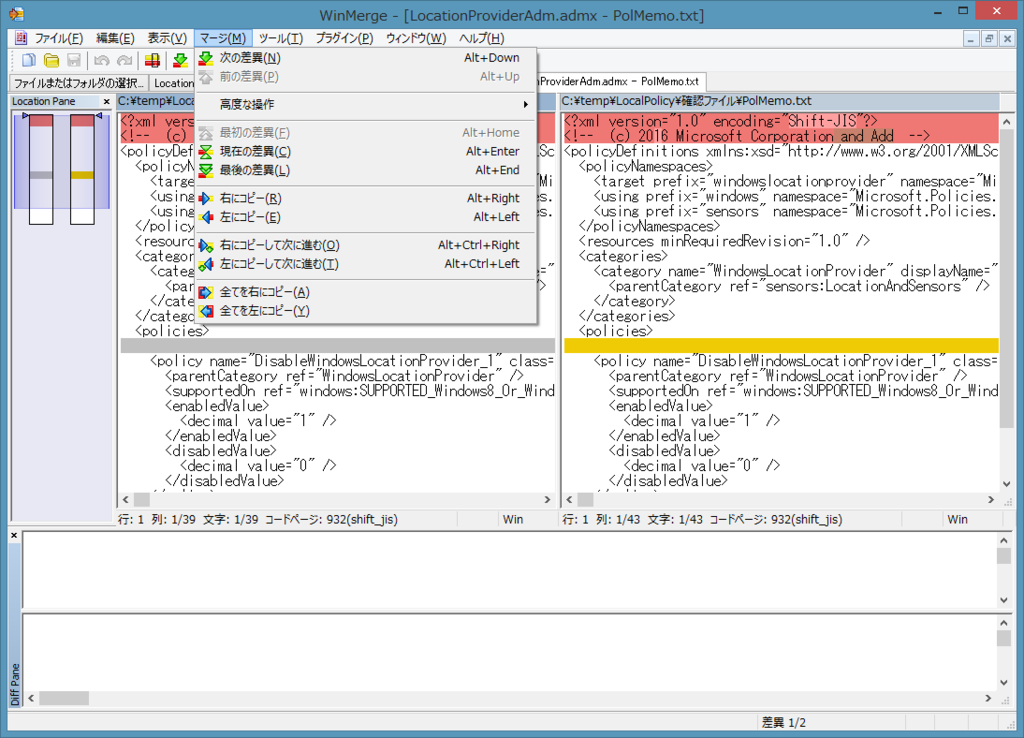1024x738 pixels.
Task: Click the Redo toolbar icon
Action: (x=124, y=61)
